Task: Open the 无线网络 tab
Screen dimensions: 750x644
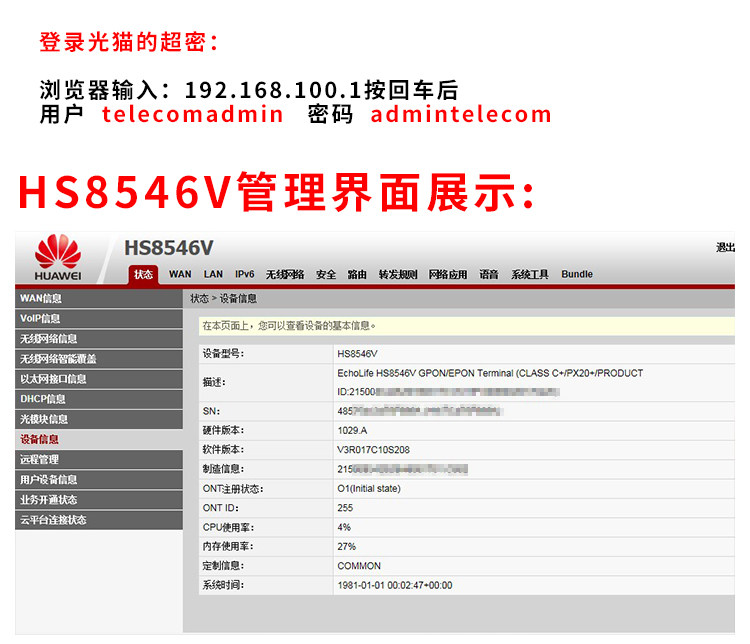Action: coord(285,274)
